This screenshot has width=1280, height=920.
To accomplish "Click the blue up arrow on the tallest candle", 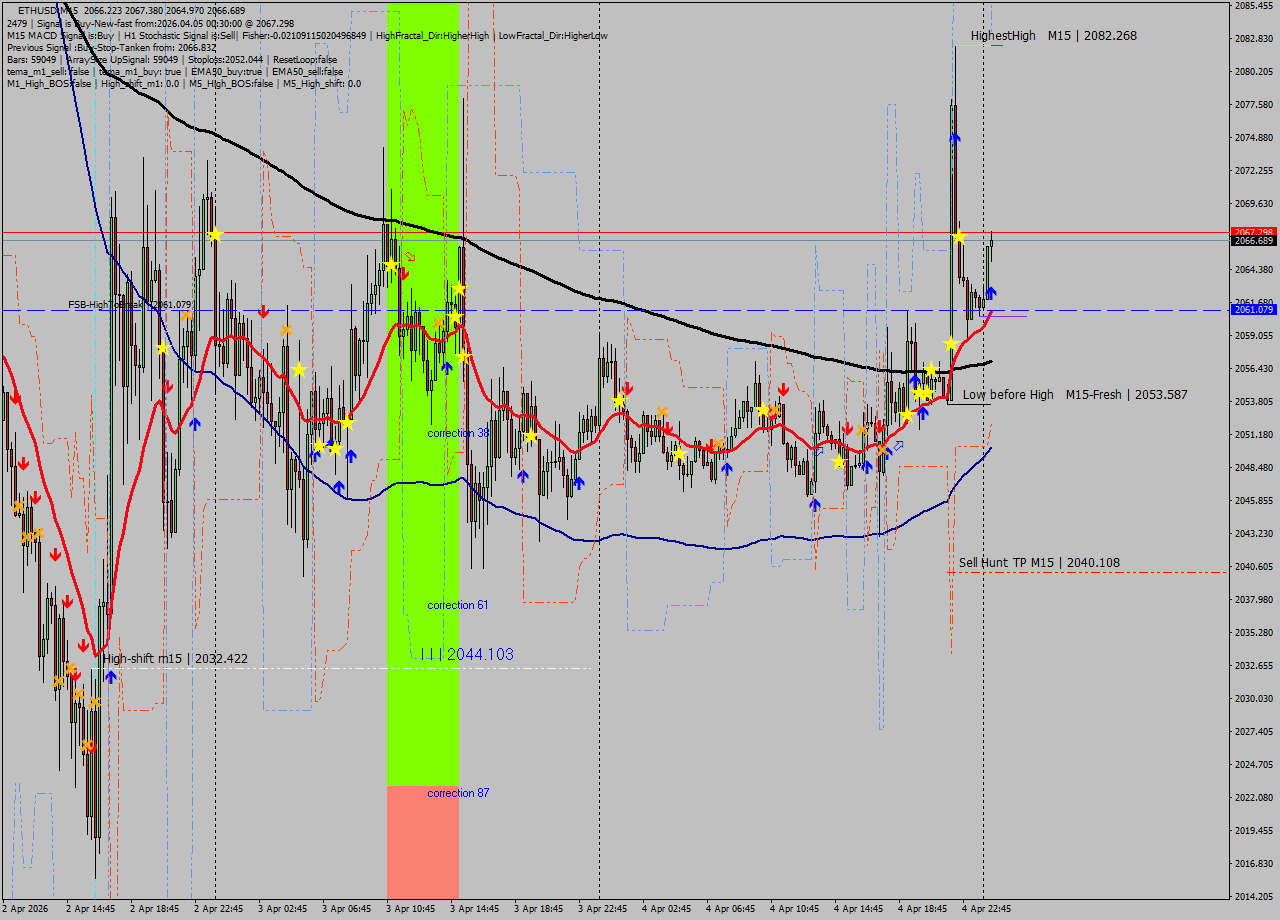I will point(955,138).
